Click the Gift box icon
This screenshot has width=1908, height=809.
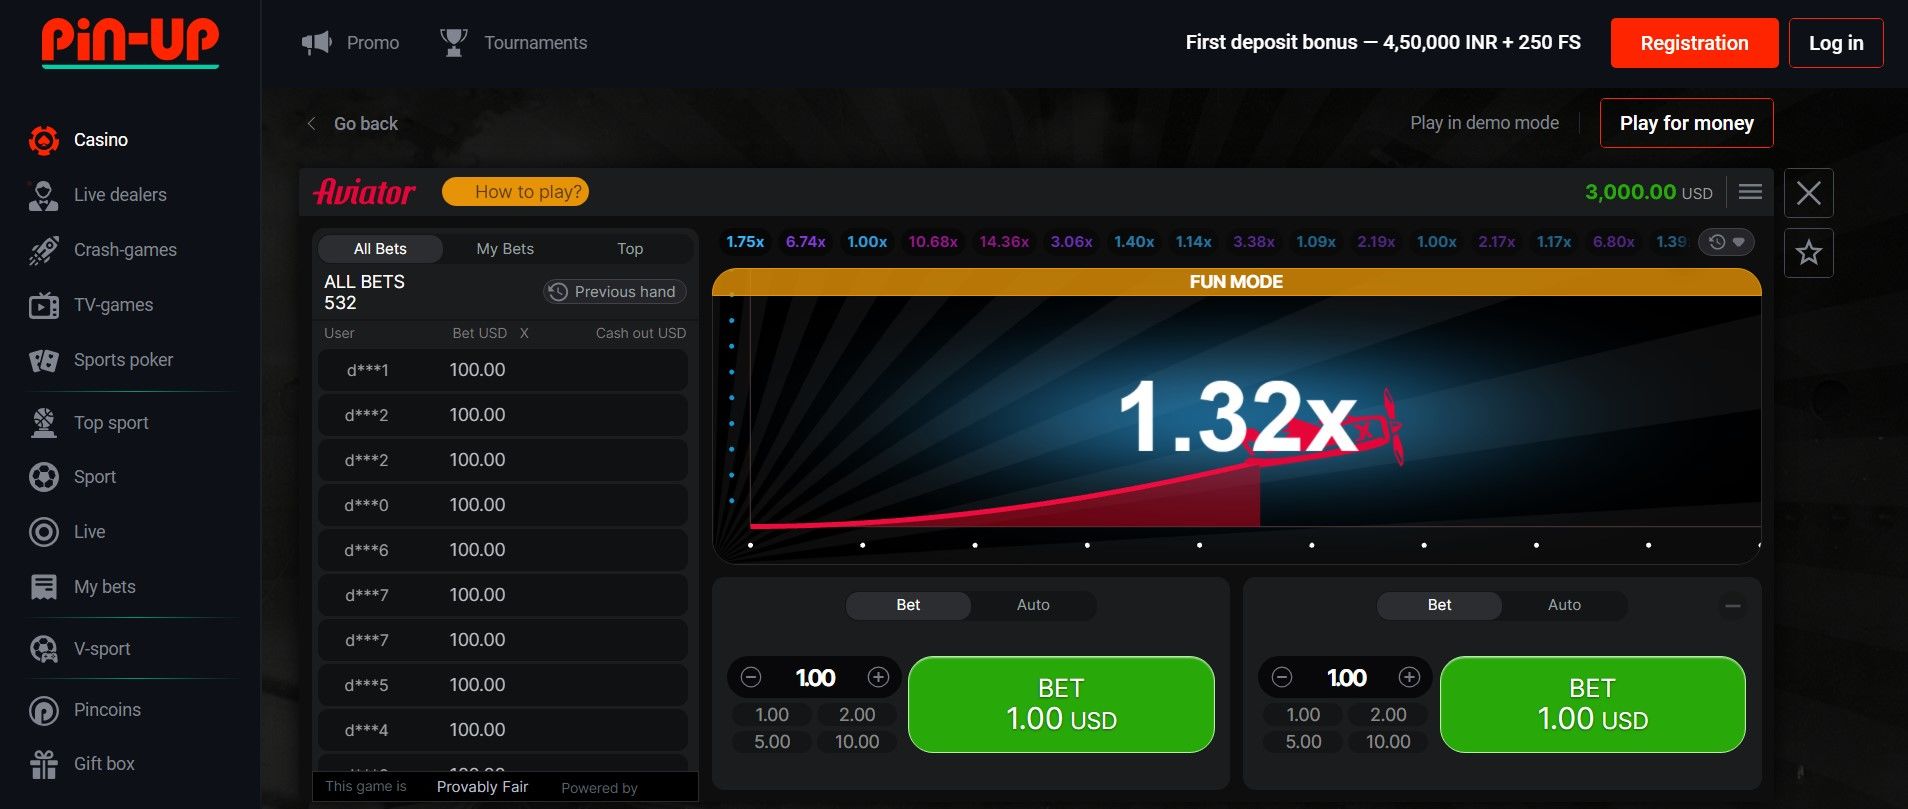pos(43,764)
